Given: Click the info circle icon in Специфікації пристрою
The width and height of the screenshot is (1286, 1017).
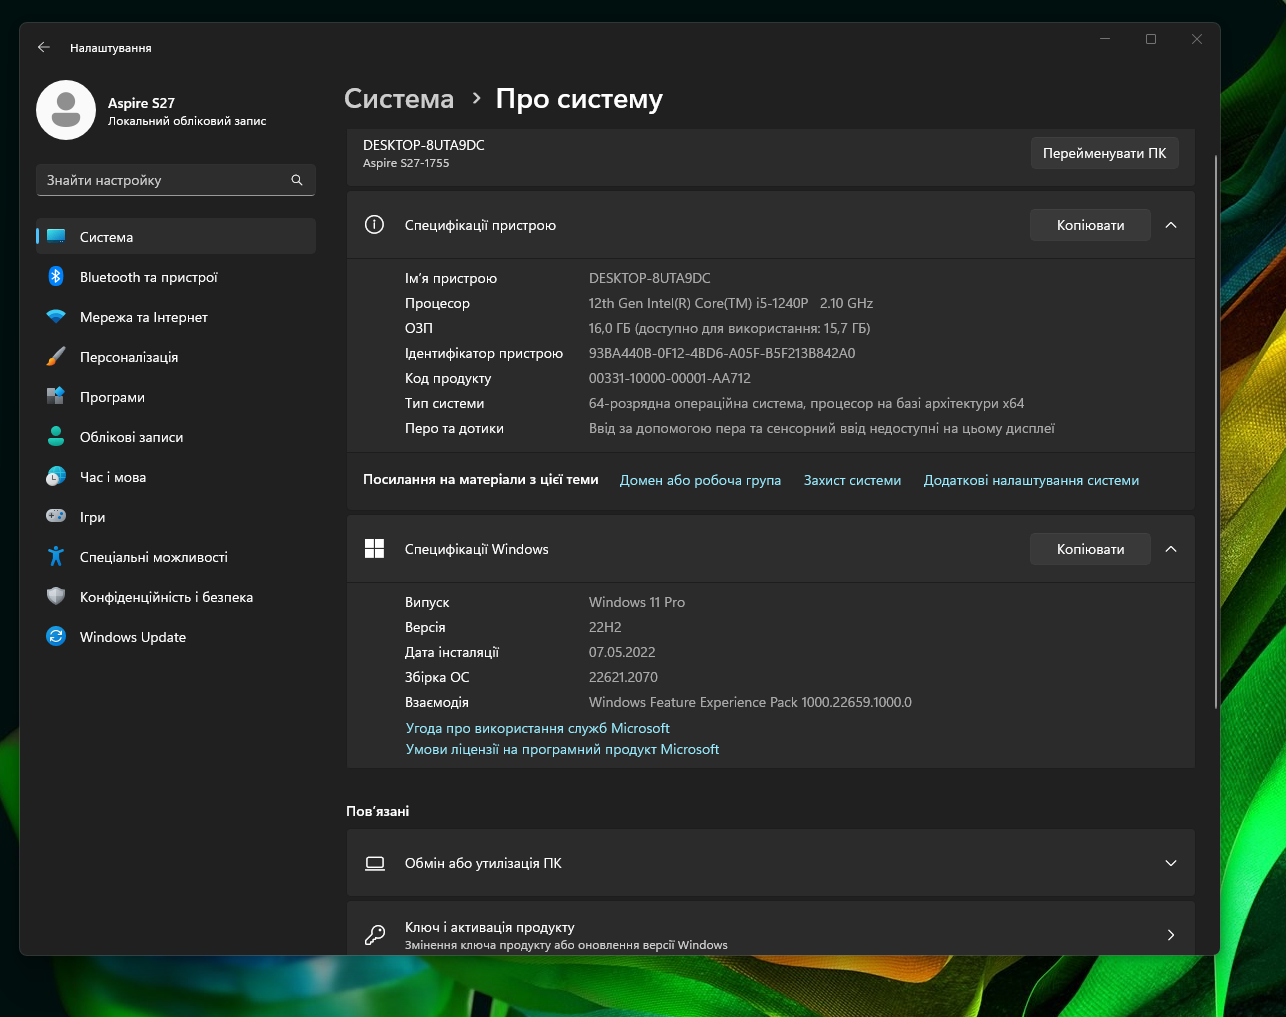Looking at the screenshot, I should [x=374, y=225].
